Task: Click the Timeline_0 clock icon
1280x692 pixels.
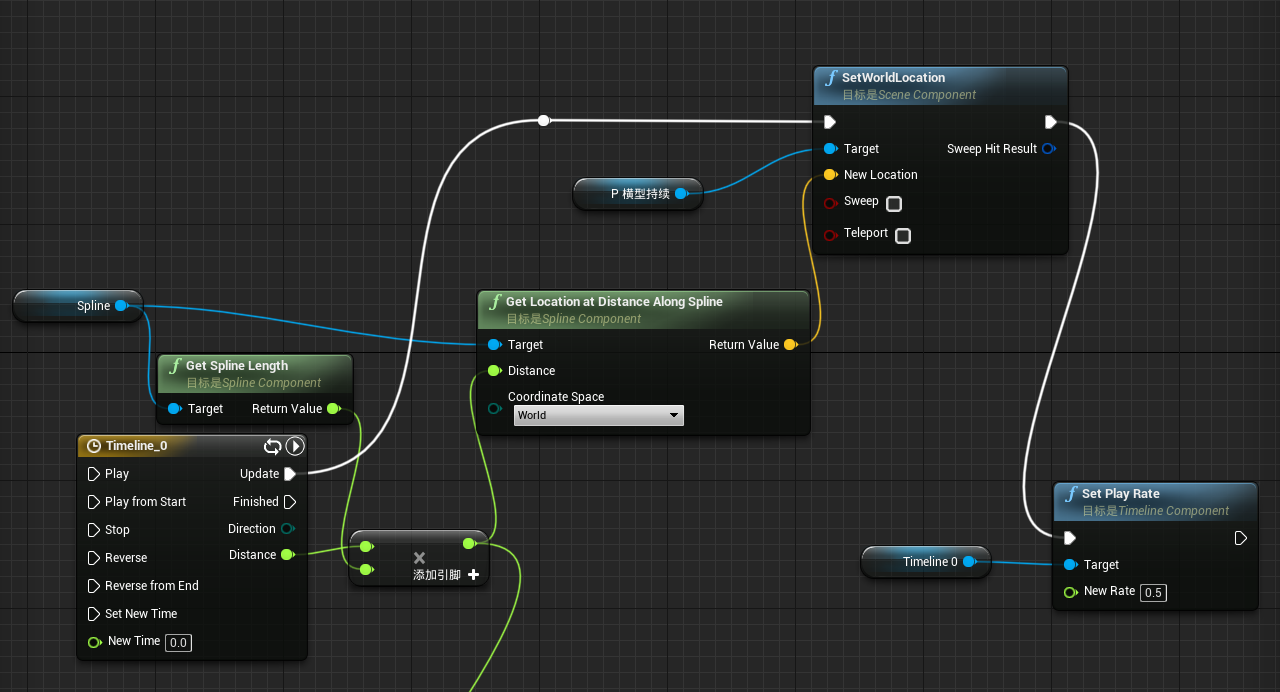Action: coord(94,446)
